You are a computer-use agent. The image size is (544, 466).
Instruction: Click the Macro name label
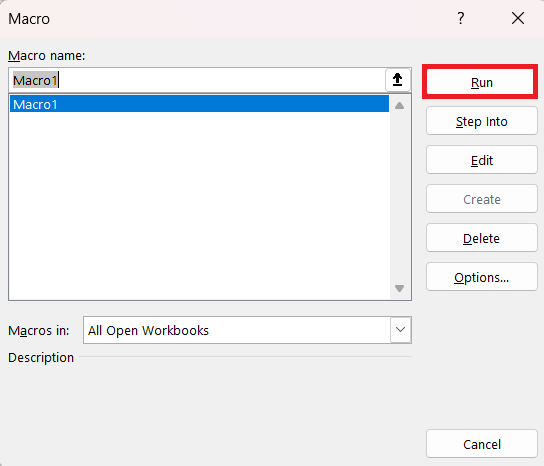pyautogui.click(x=46, y=56)
